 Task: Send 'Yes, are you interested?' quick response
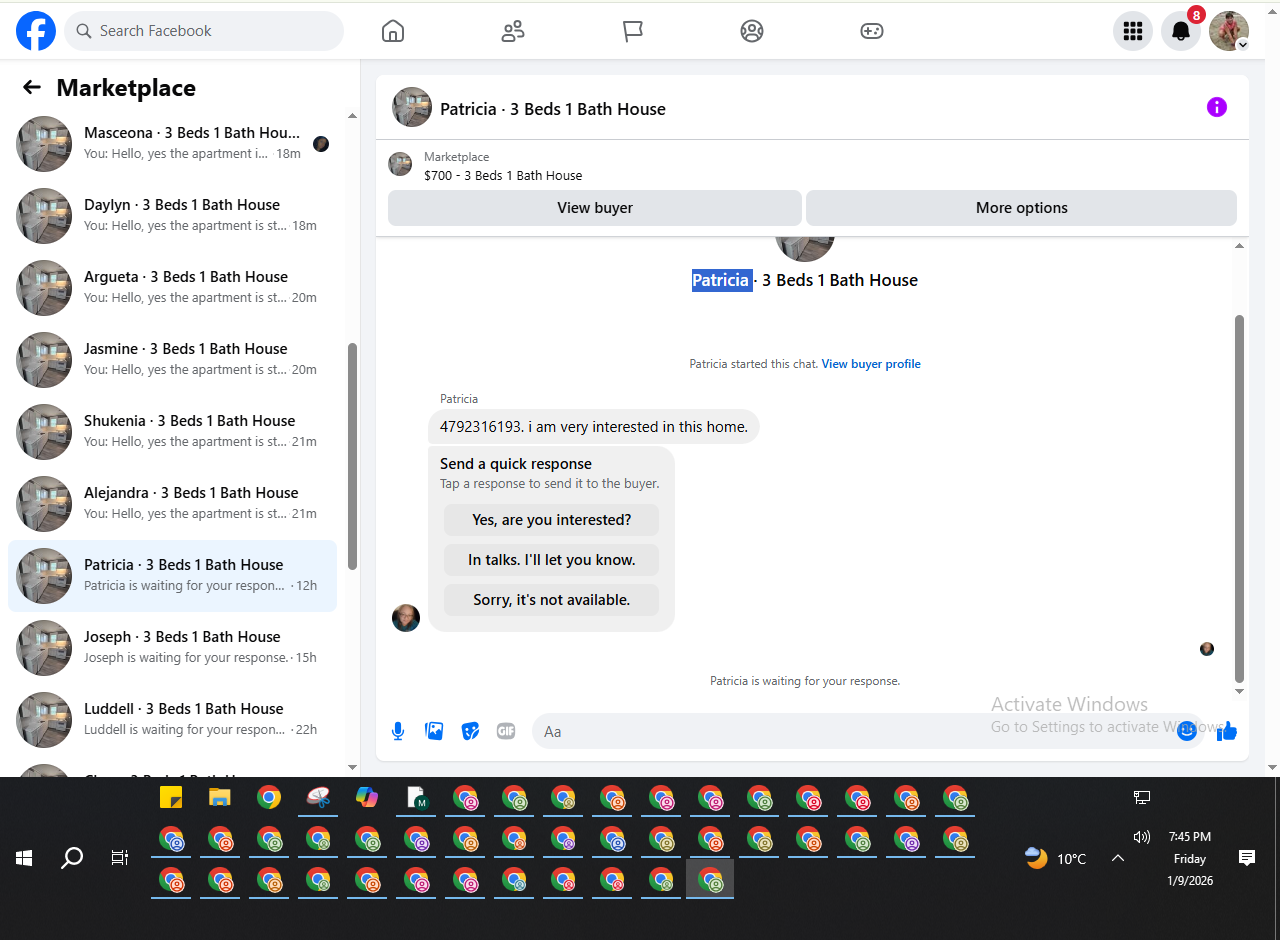click(x=551, y=520)
